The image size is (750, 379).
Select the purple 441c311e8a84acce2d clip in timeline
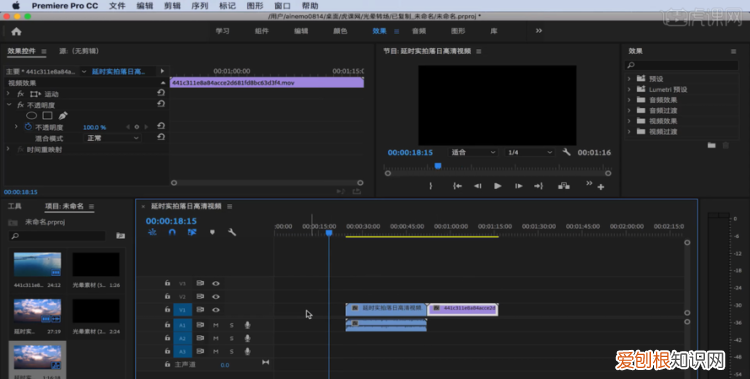463,309
